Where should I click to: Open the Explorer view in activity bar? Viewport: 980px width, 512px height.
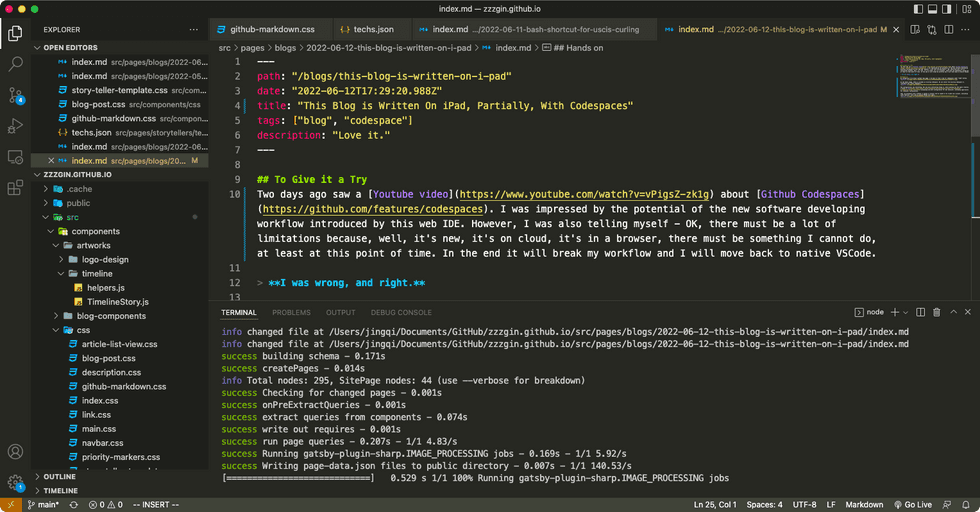click(15, 33)
